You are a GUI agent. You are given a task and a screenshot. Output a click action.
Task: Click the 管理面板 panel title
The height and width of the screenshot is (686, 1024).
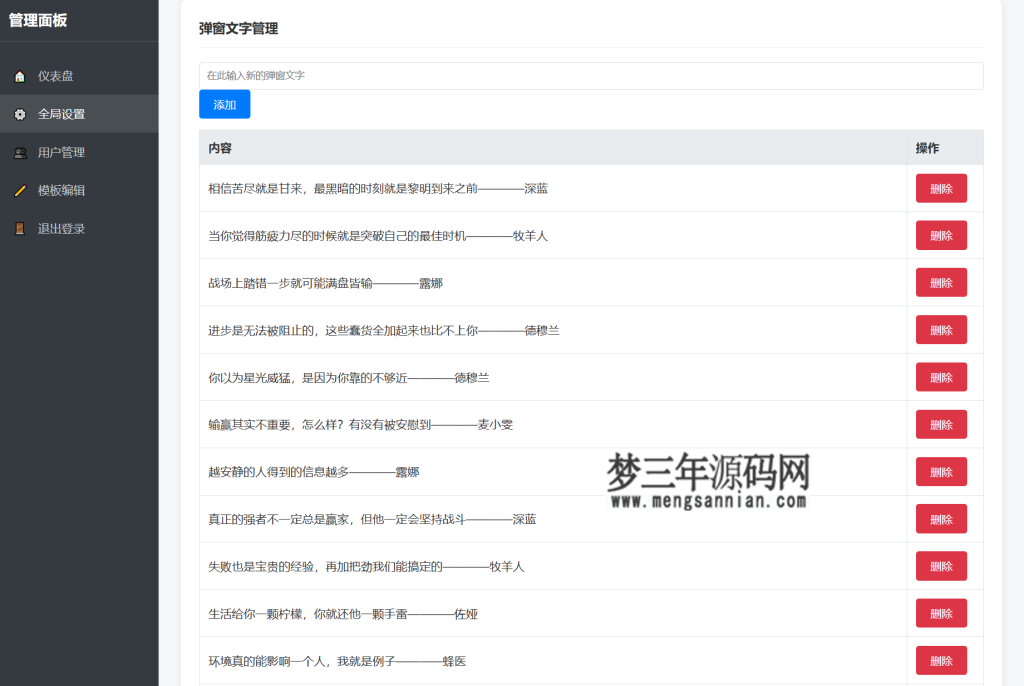[x=46, y=20]
